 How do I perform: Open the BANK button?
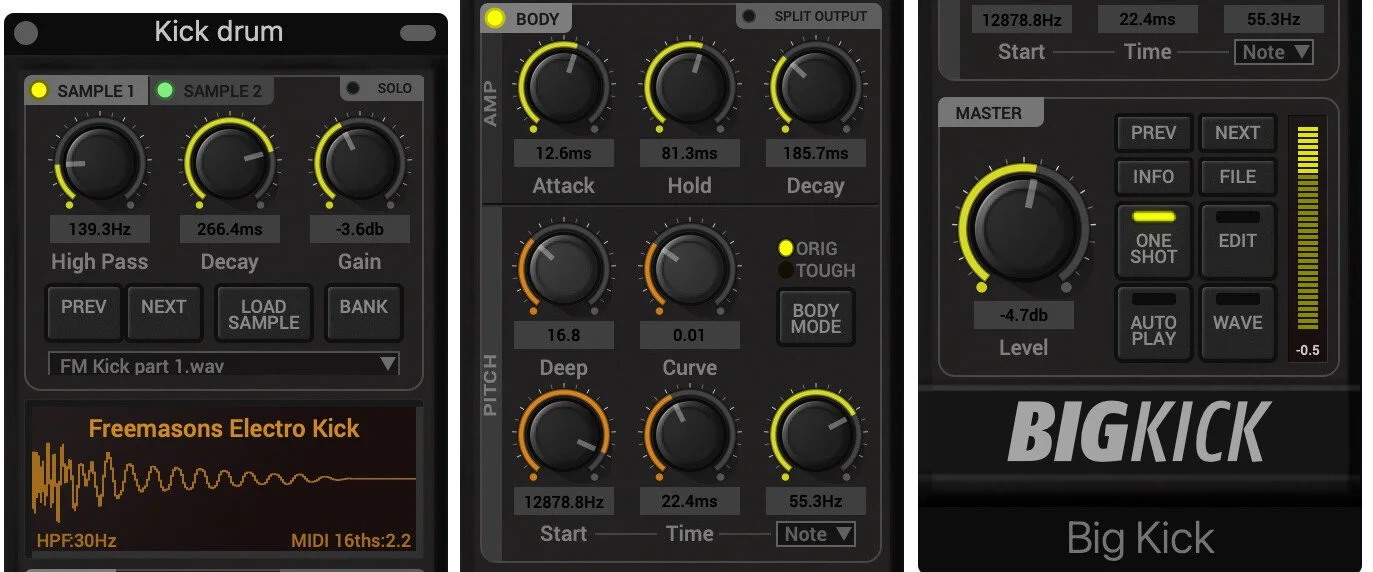[363, 313]
